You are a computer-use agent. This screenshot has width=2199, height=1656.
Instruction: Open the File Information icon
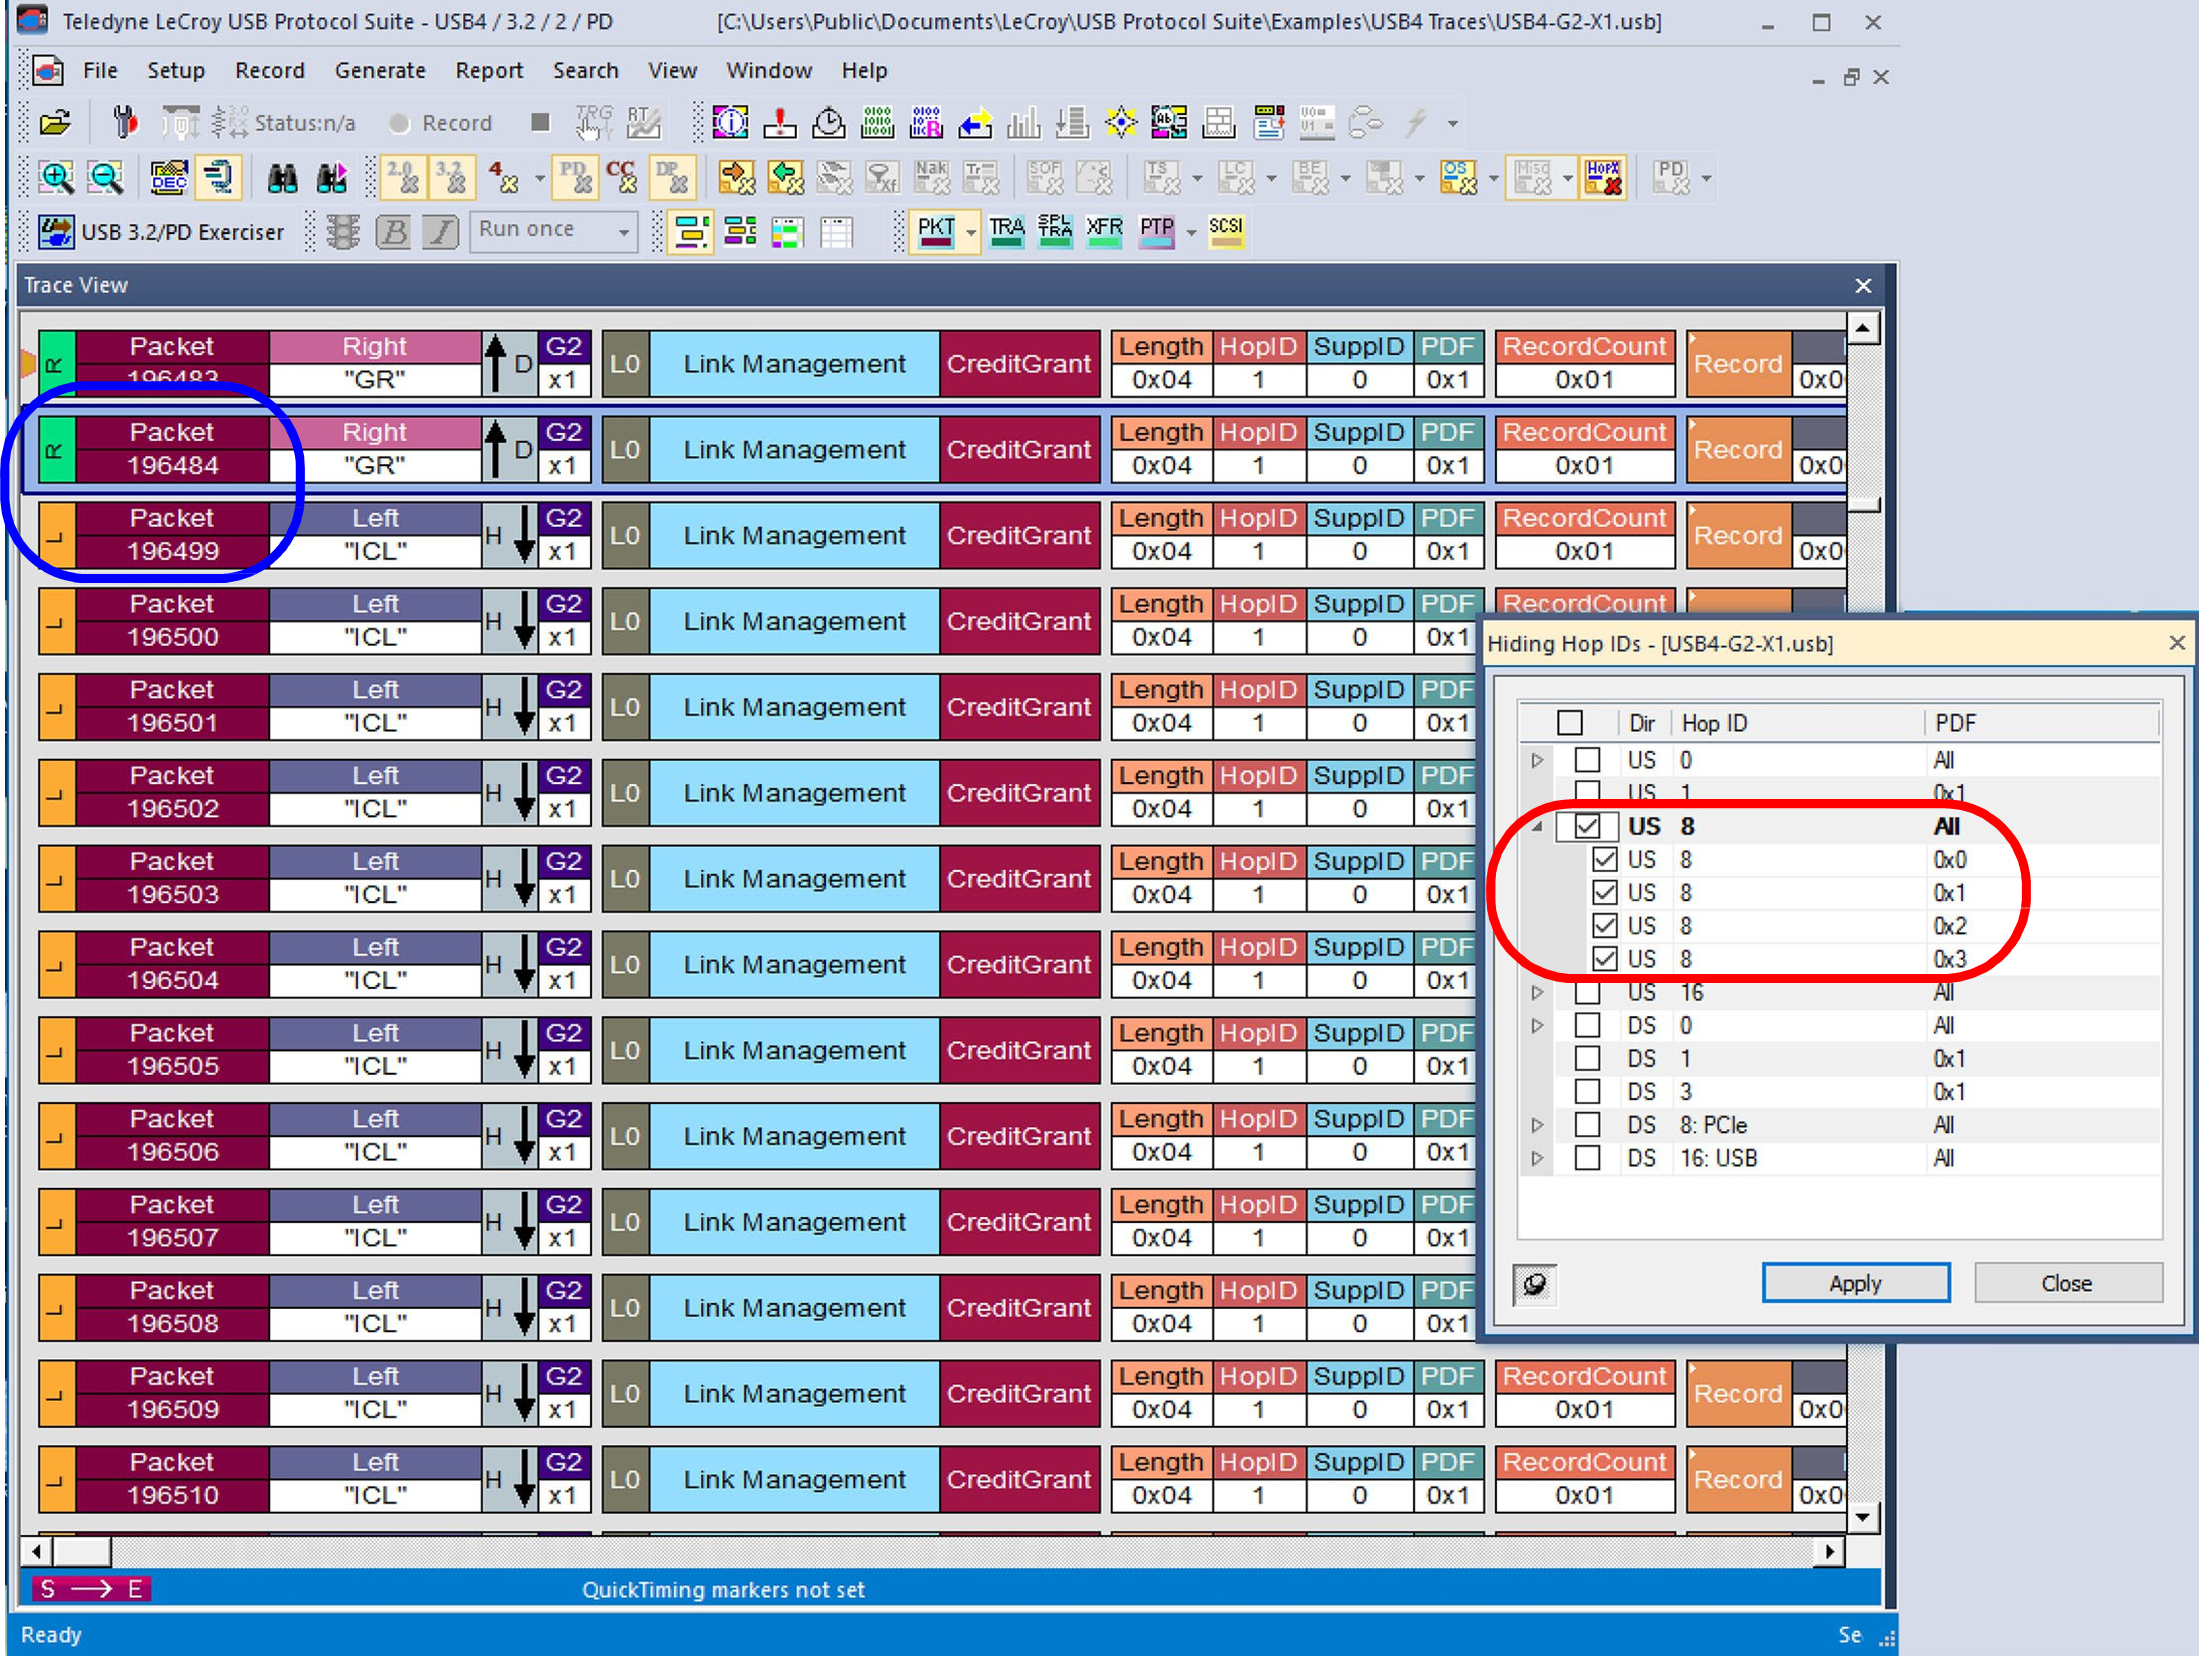pyautogui.click(x=730, y=123)
